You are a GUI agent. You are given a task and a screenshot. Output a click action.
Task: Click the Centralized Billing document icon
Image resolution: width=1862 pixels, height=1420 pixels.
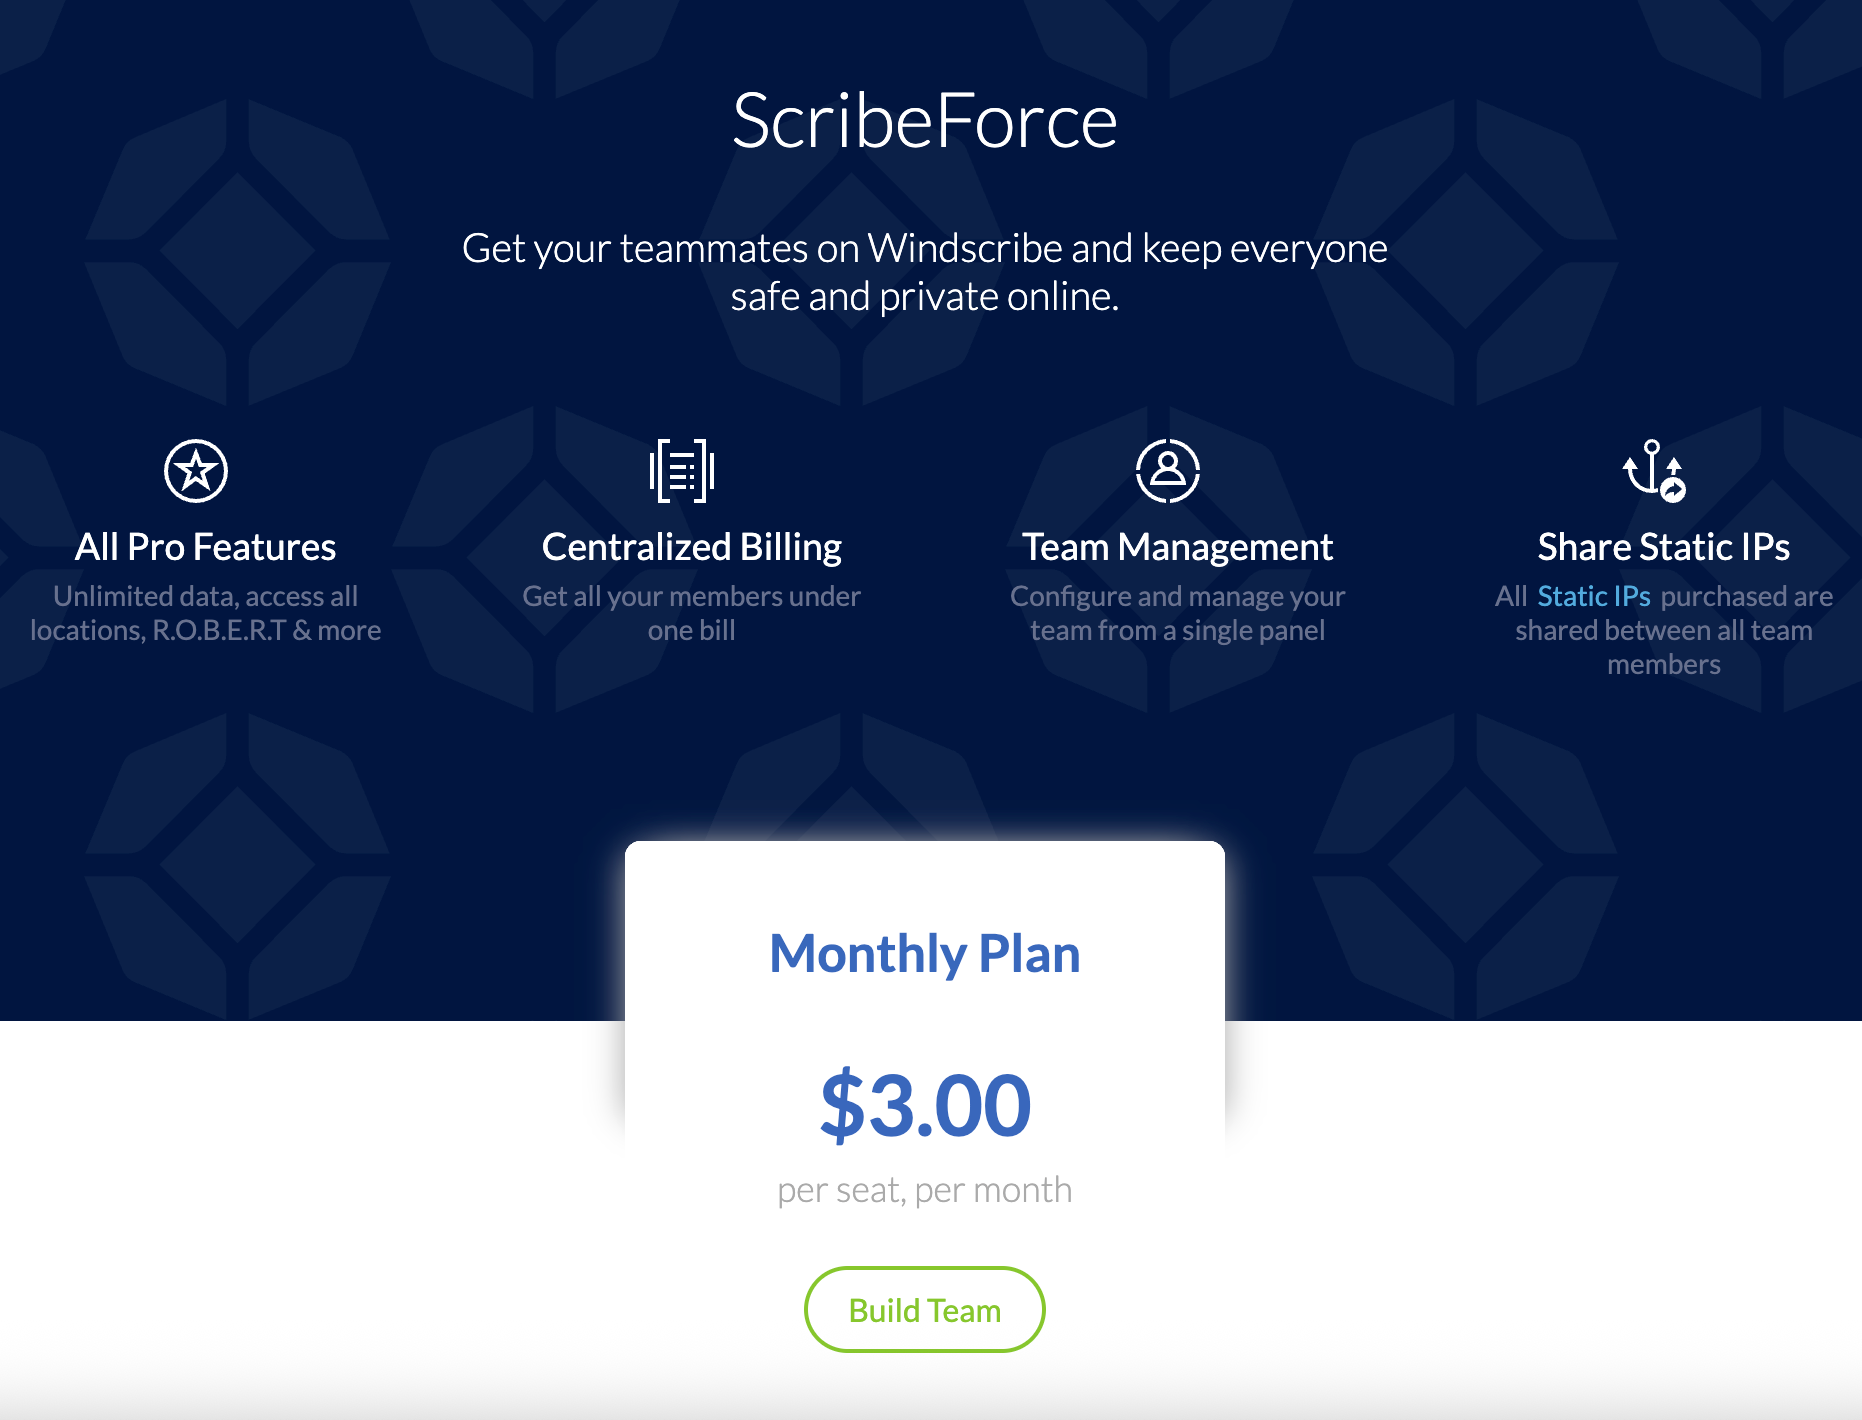pyautogui.click(x=682, y=471)
